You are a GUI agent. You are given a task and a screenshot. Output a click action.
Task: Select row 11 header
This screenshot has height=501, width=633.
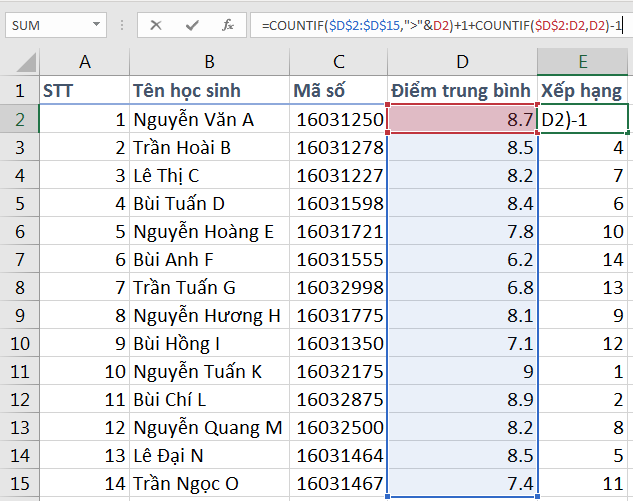[x=19, y=371]
